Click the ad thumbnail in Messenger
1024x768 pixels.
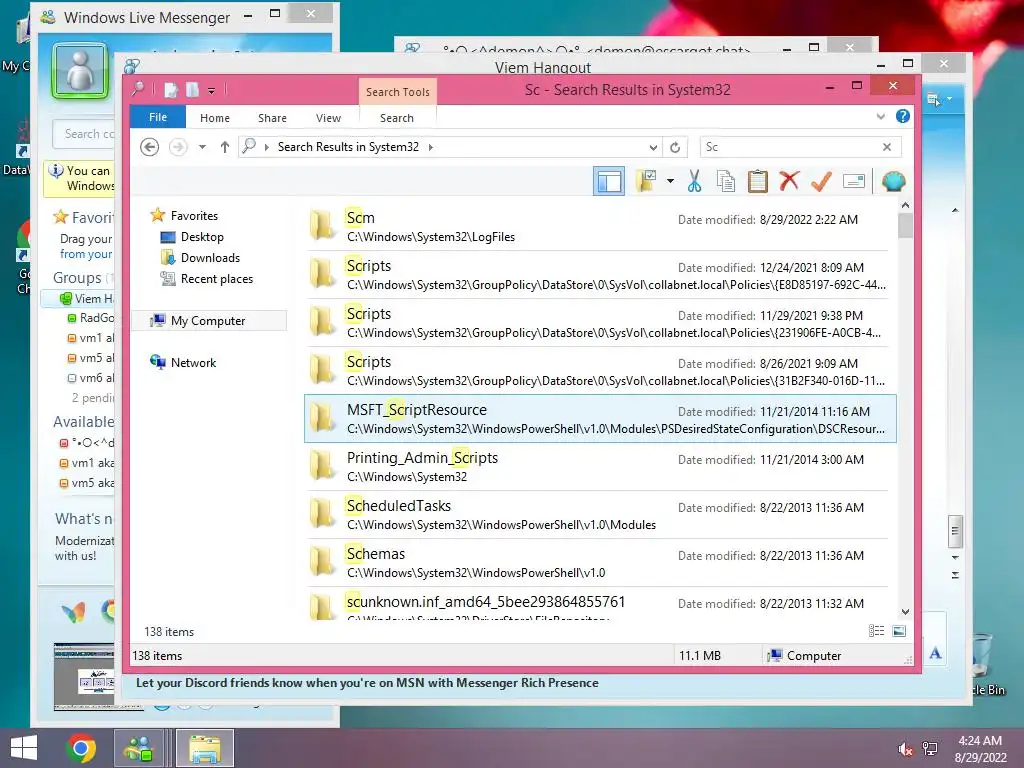[x=84, y=677]
